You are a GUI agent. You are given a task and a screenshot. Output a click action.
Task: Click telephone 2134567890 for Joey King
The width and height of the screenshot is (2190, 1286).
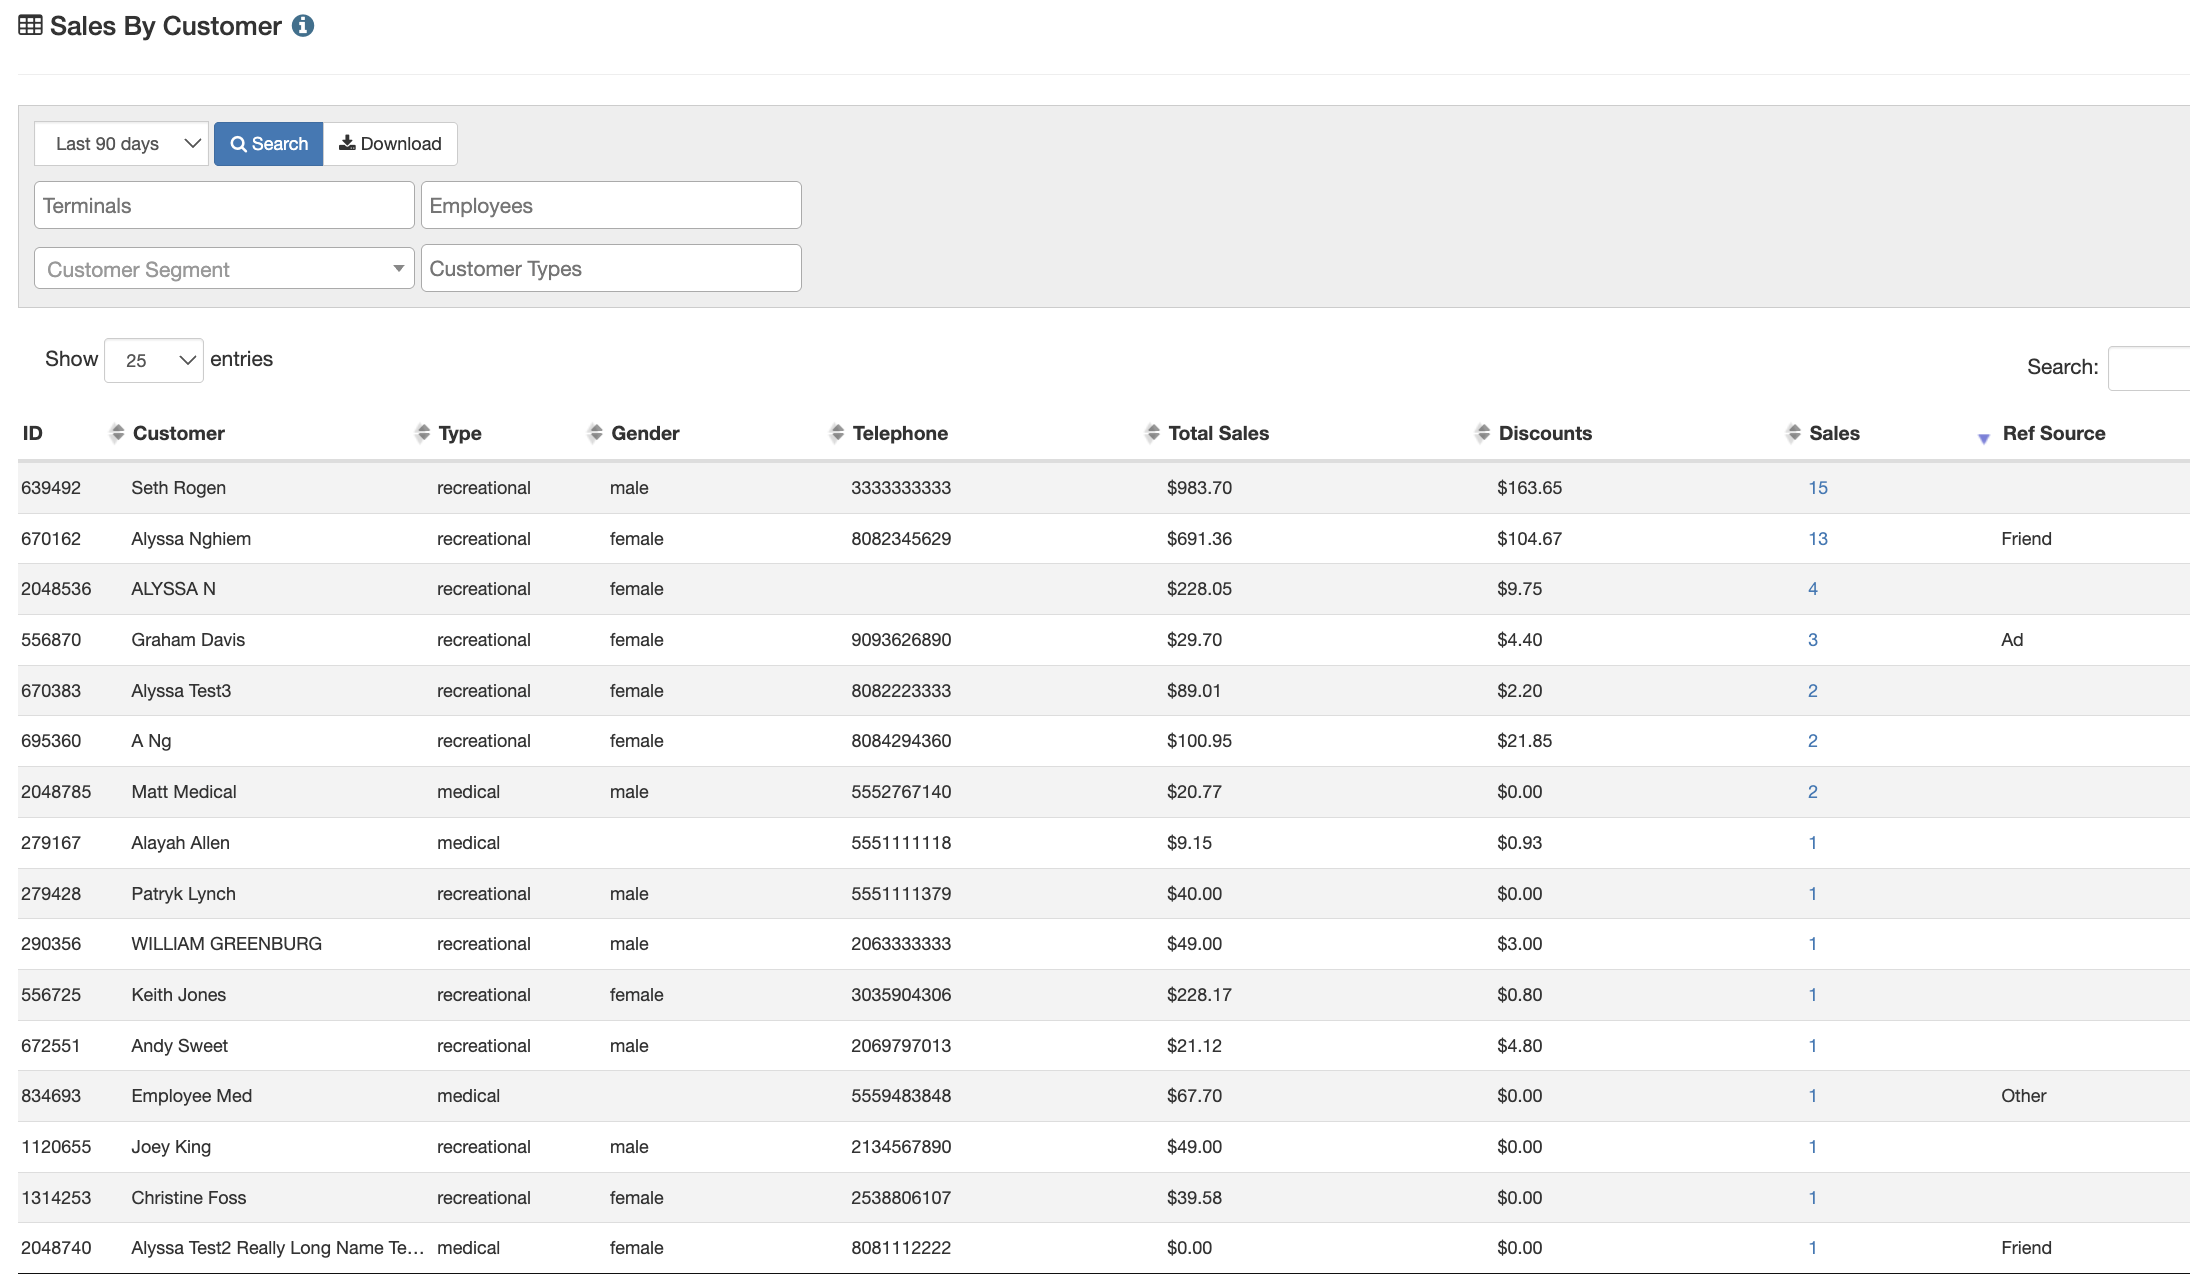point(901,1147)
